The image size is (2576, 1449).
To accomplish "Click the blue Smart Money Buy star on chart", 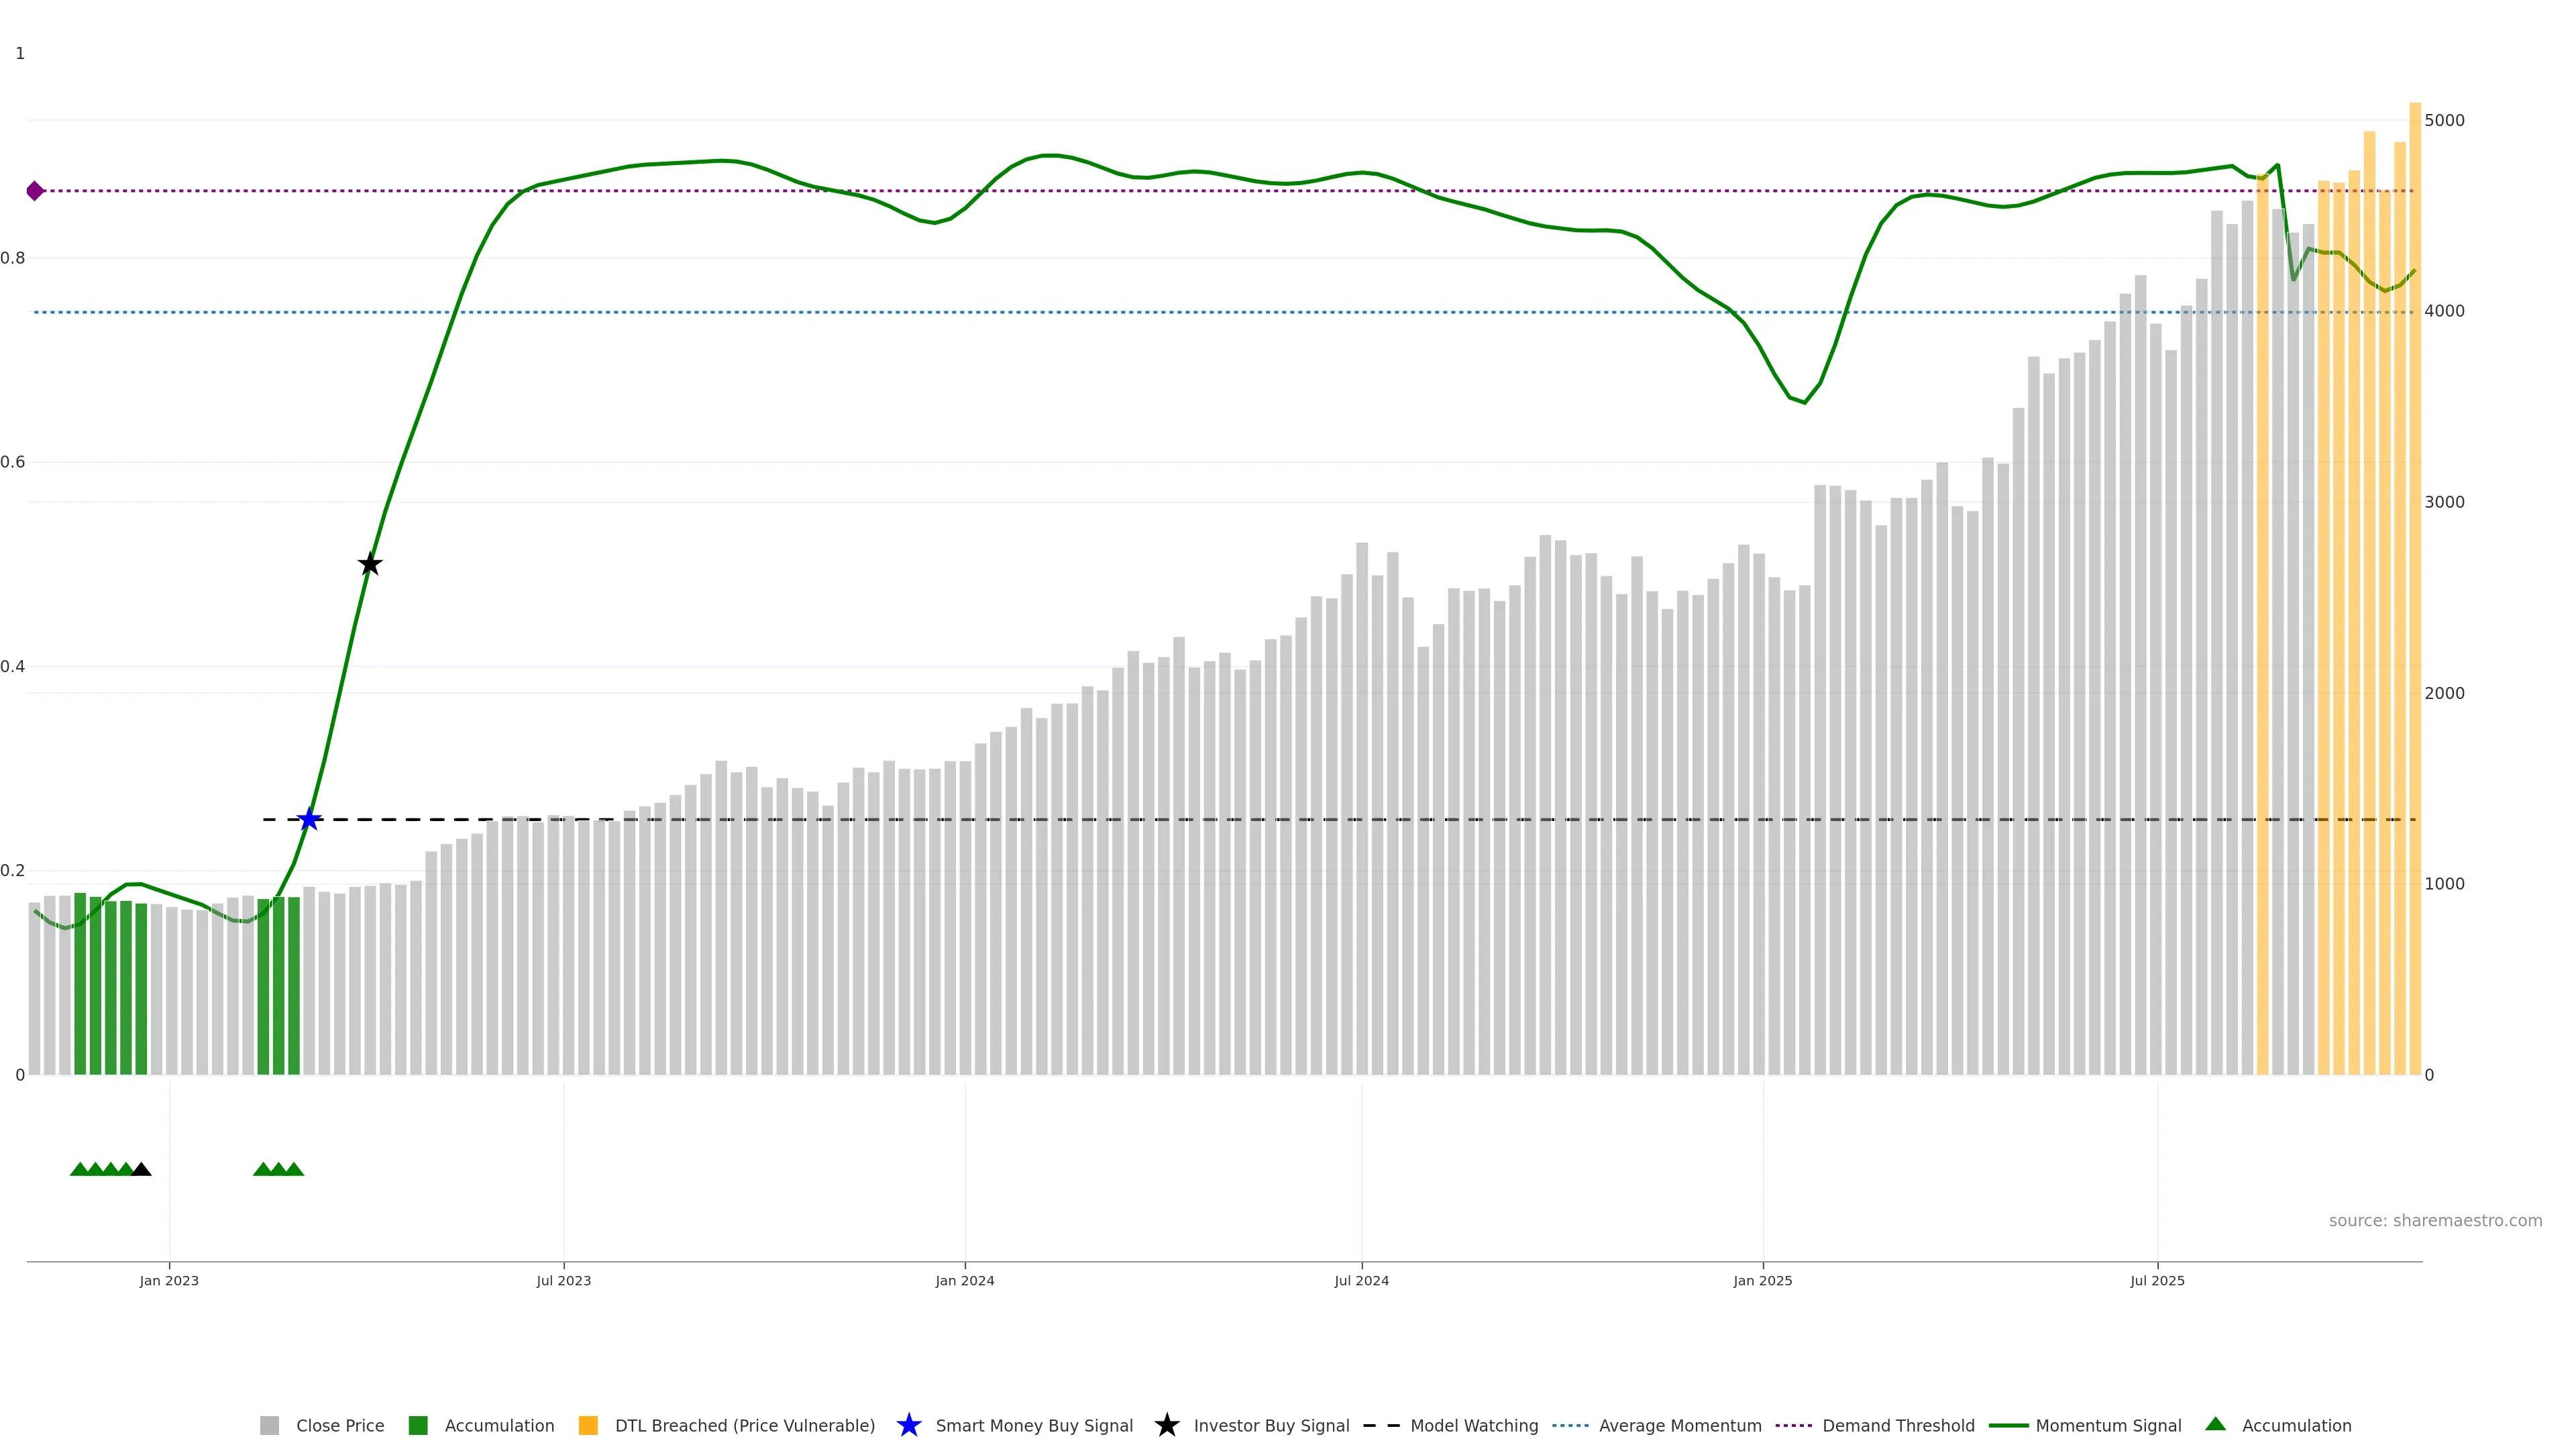I will [309, 819].
